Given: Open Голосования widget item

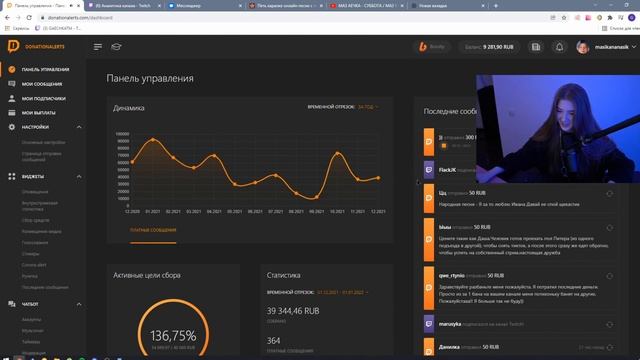Looking at the screenshot, I should click(x=35, y=242).
